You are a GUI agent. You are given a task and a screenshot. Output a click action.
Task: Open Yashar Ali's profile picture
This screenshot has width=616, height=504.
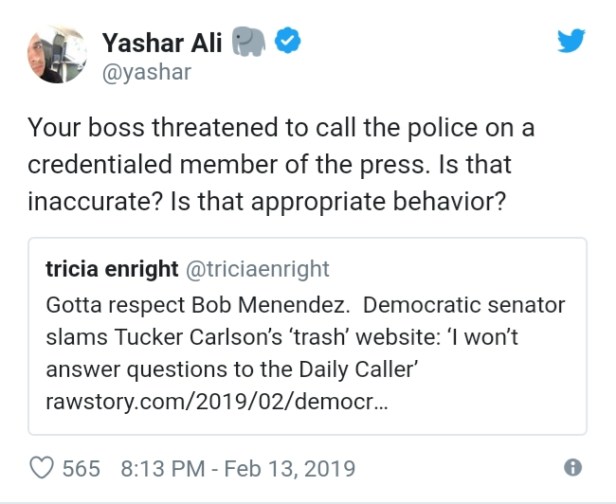tap(56, 56)
